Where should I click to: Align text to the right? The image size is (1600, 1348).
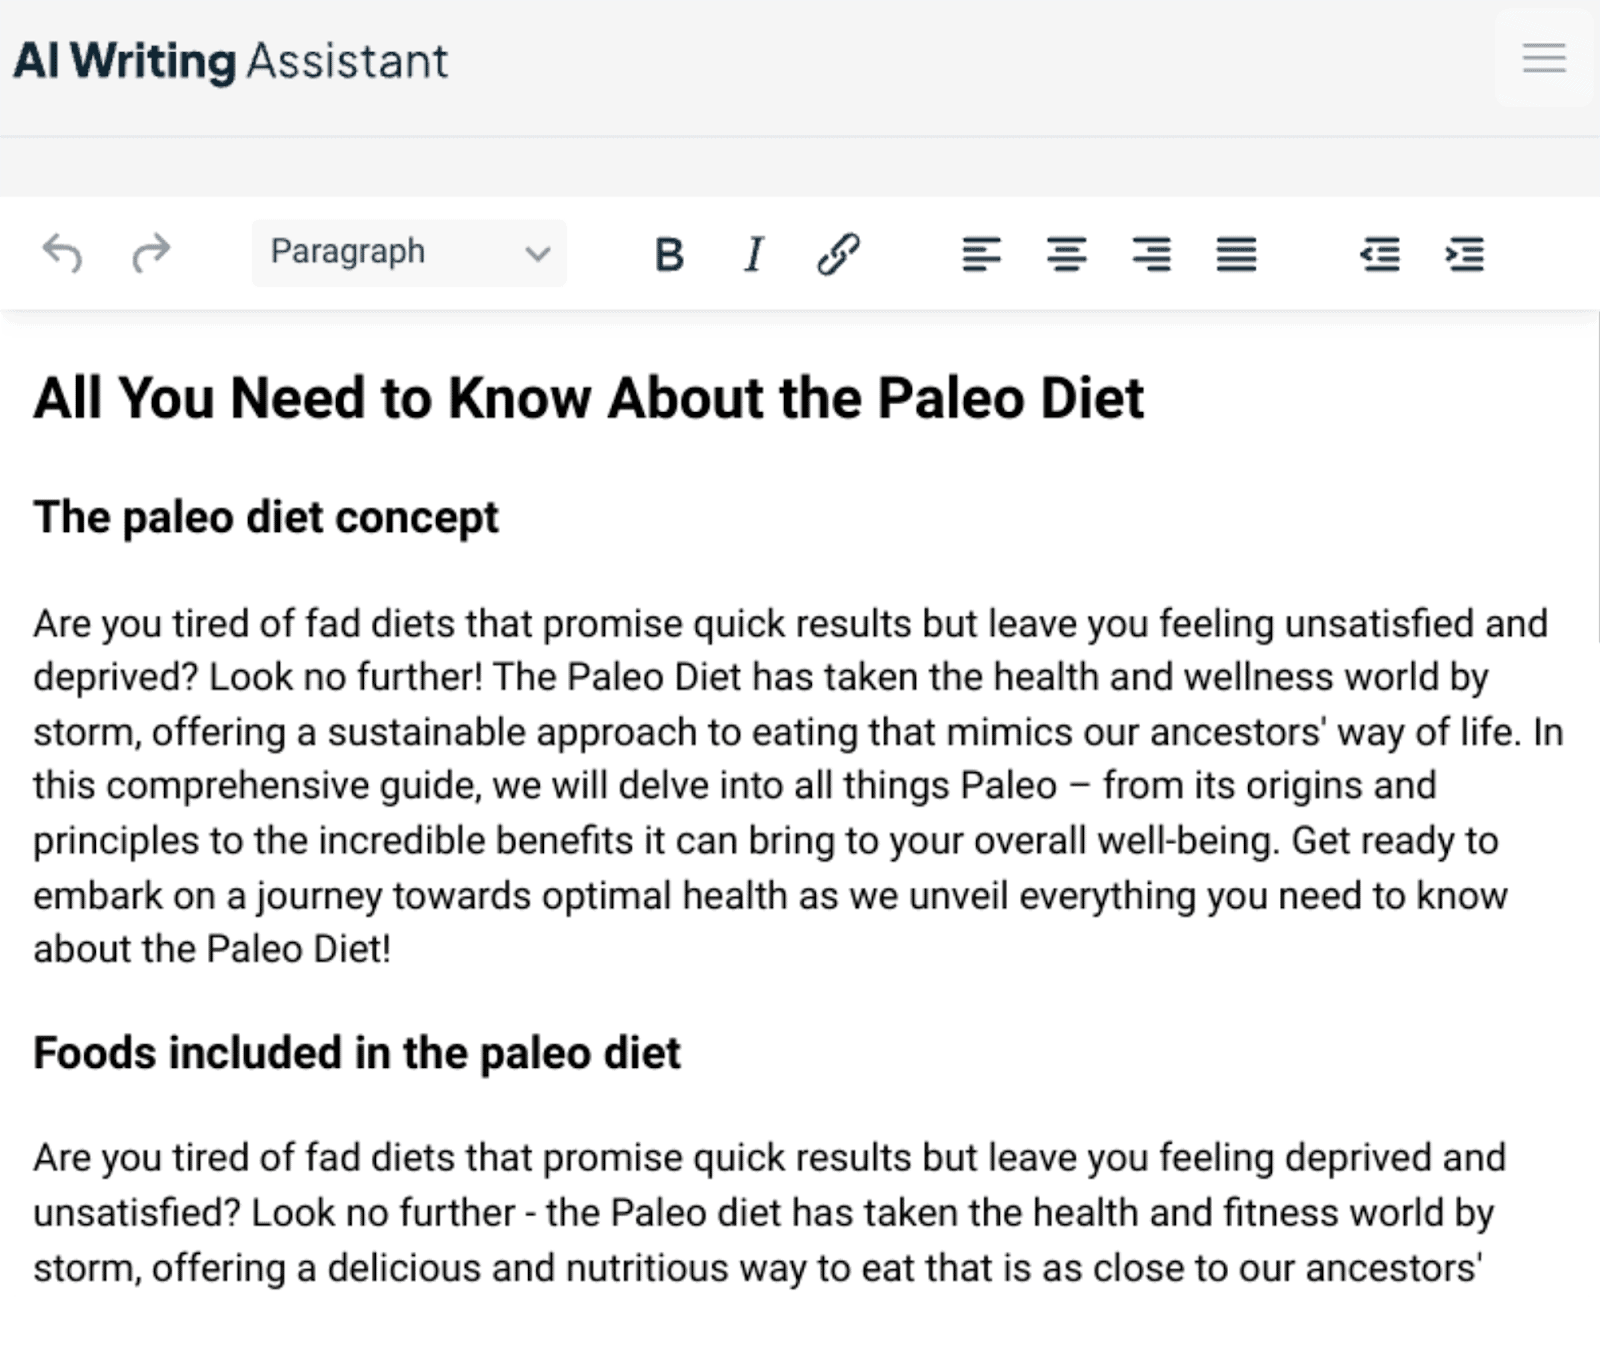point(1151,253)
